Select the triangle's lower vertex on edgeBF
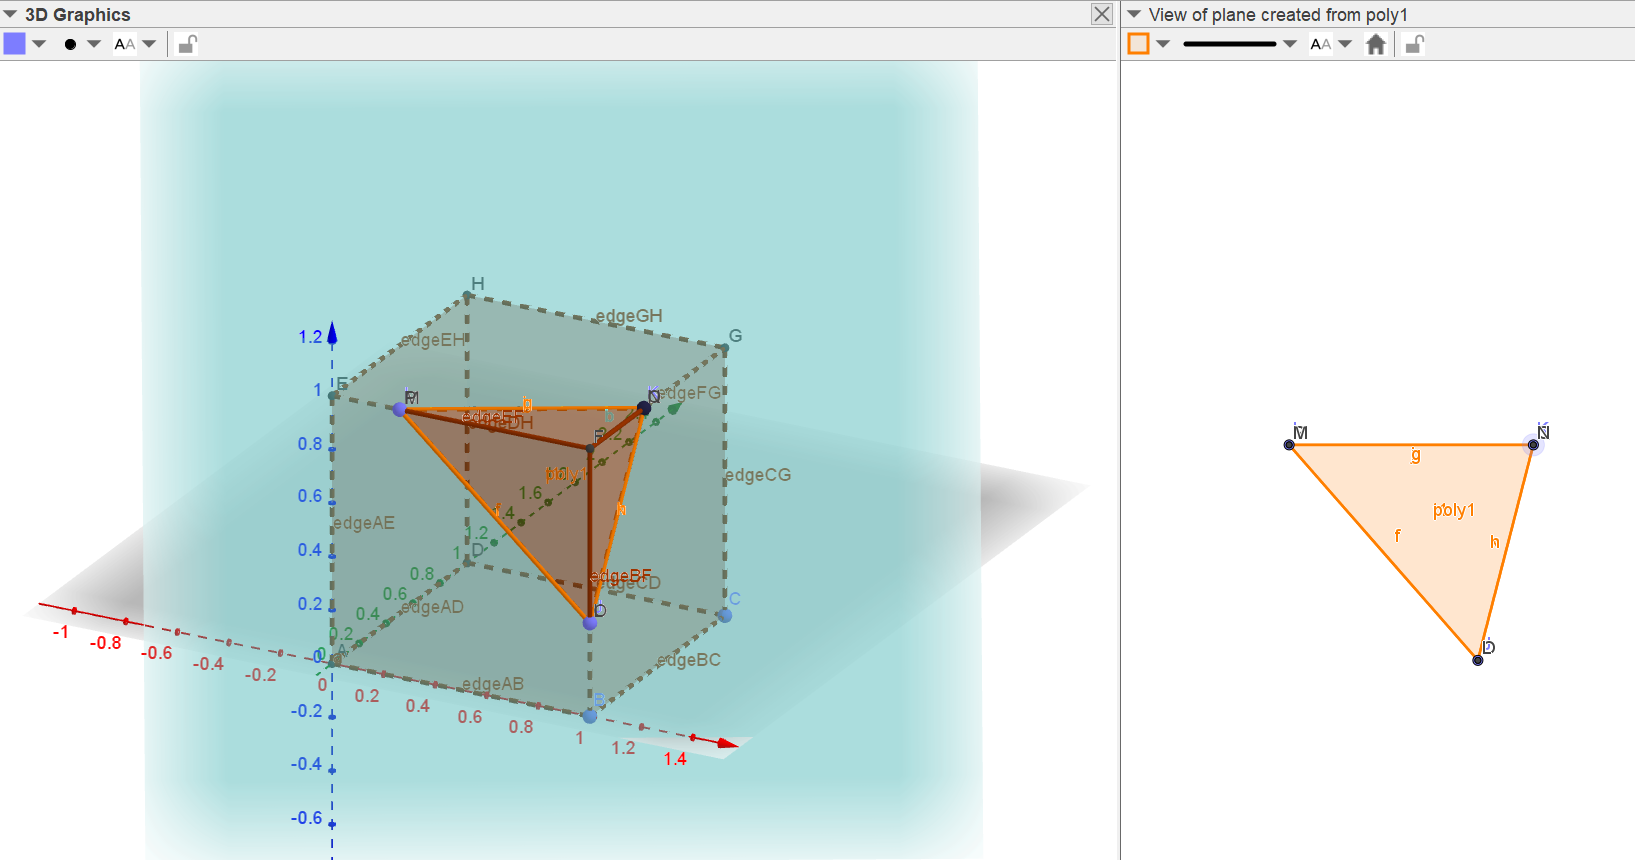This screenshot has width=1635, height=860. (590, 623)
